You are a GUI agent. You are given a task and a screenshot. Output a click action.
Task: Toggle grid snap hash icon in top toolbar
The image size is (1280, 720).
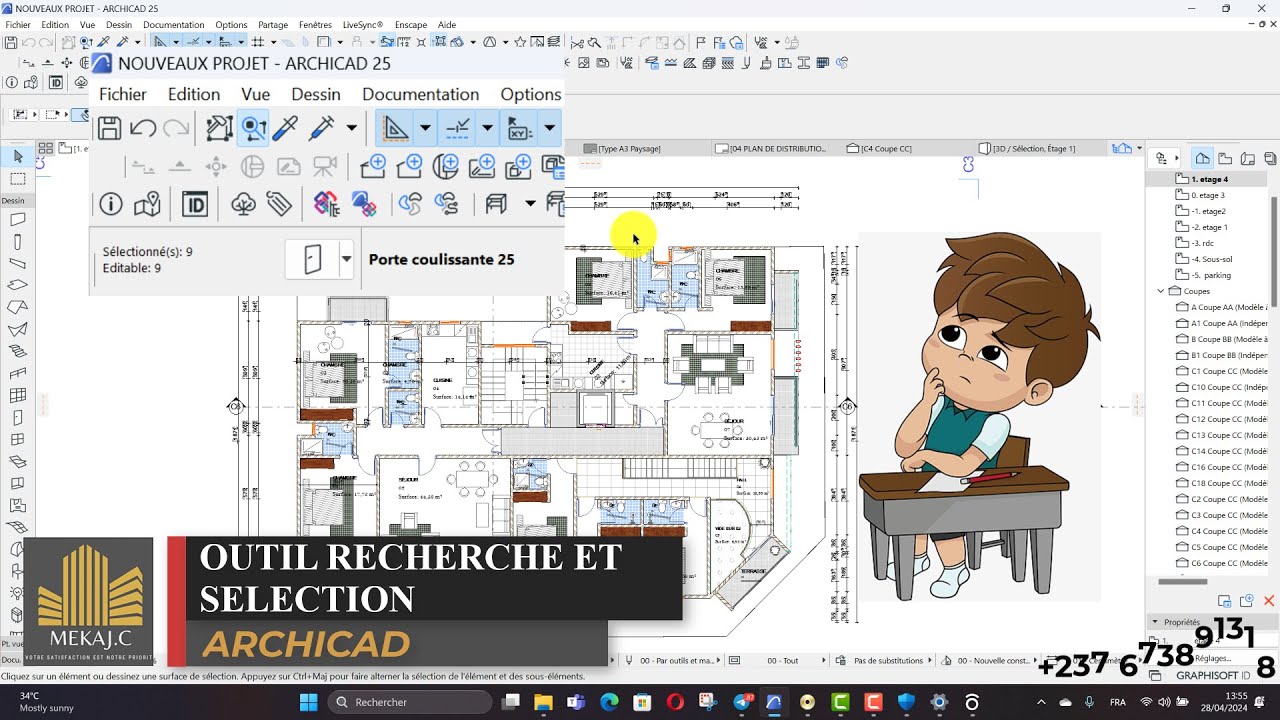pyautogui.click(x=258, y=42)
